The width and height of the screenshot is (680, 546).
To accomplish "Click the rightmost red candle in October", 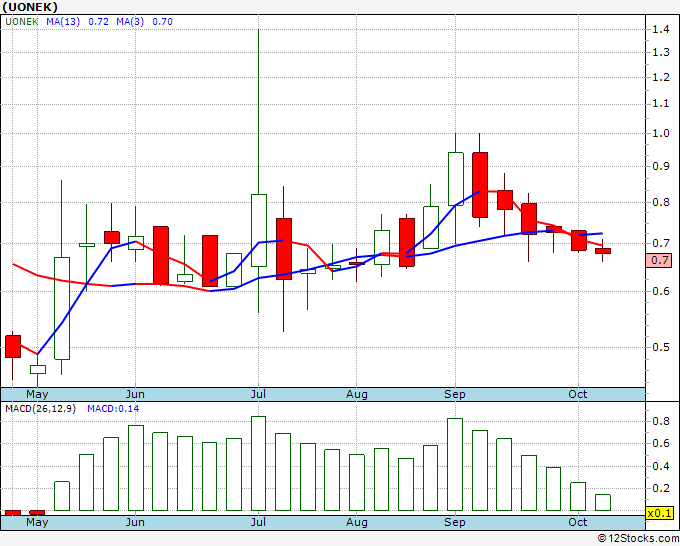I will (x=603, y=251).
